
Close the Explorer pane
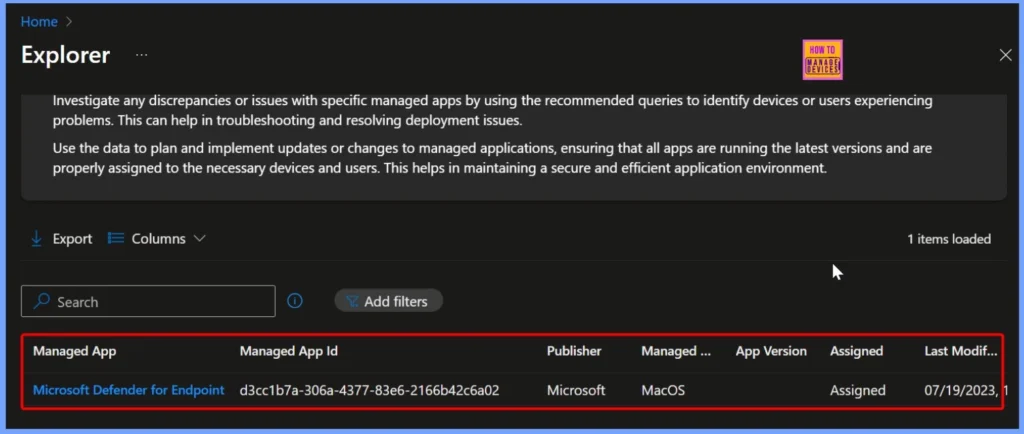pyautogui.click(x=1006, y=55)
